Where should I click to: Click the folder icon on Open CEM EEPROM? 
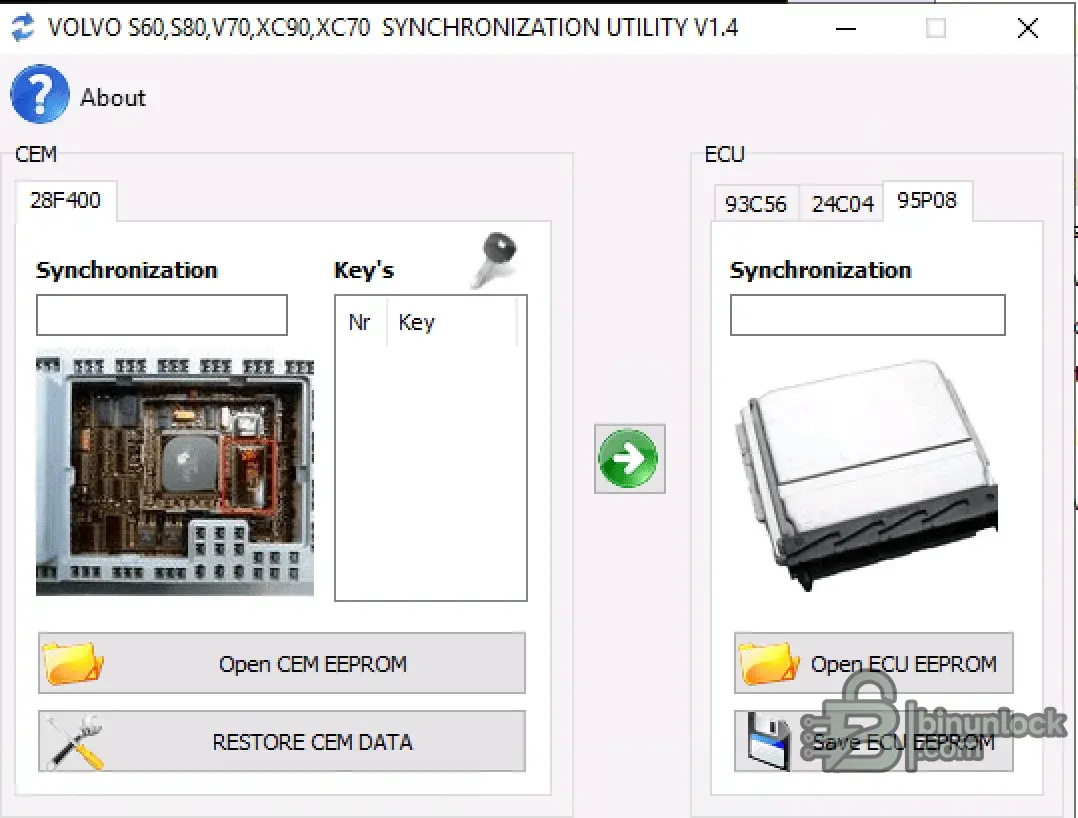[x=73, y=663]
